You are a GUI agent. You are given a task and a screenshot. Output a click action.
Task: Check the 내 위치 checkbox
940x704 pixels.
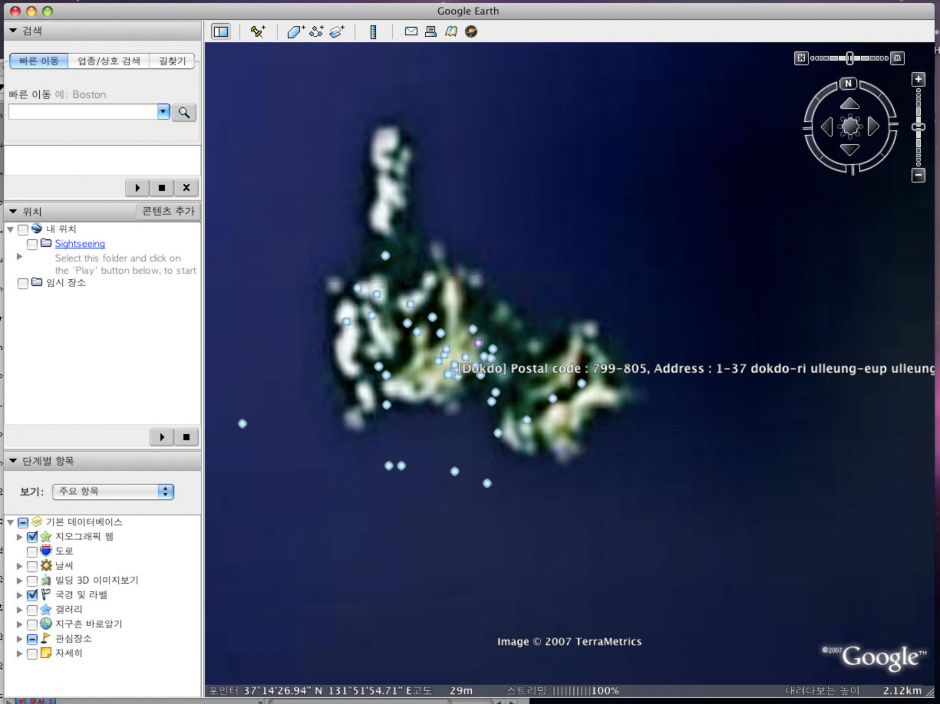pos(23,230)
